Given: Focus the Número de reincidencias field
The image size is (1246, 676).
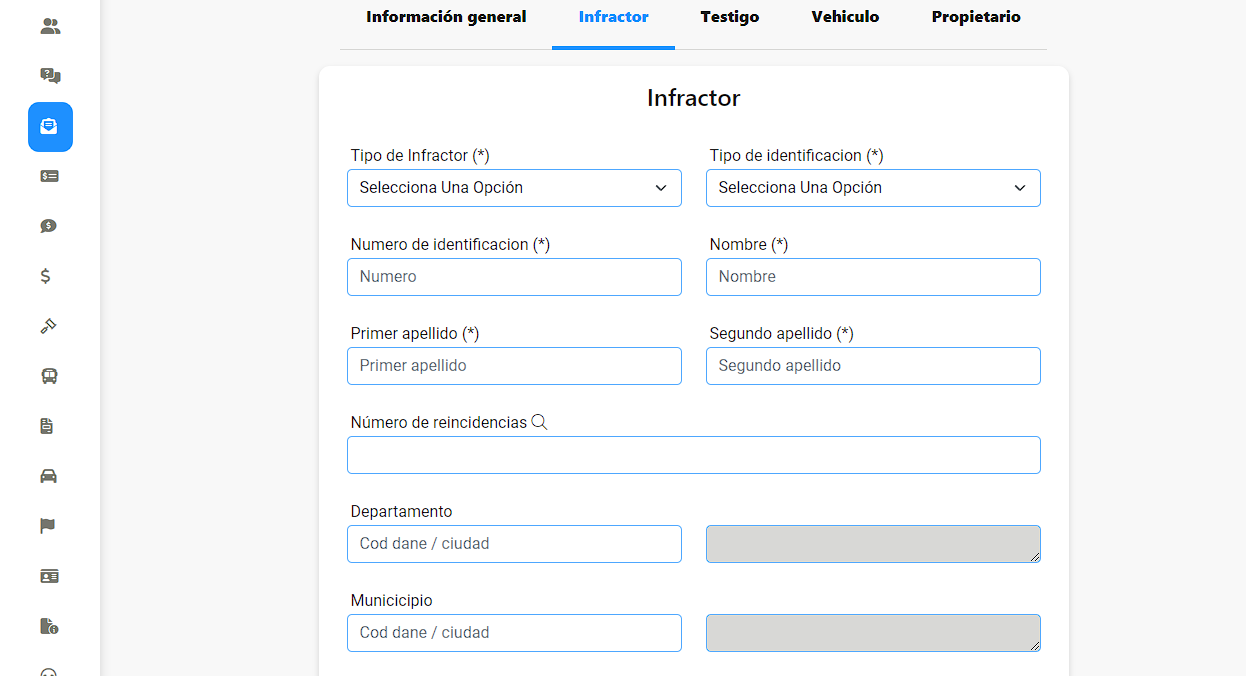Looking at the screenshot, I should coord(694,455).
